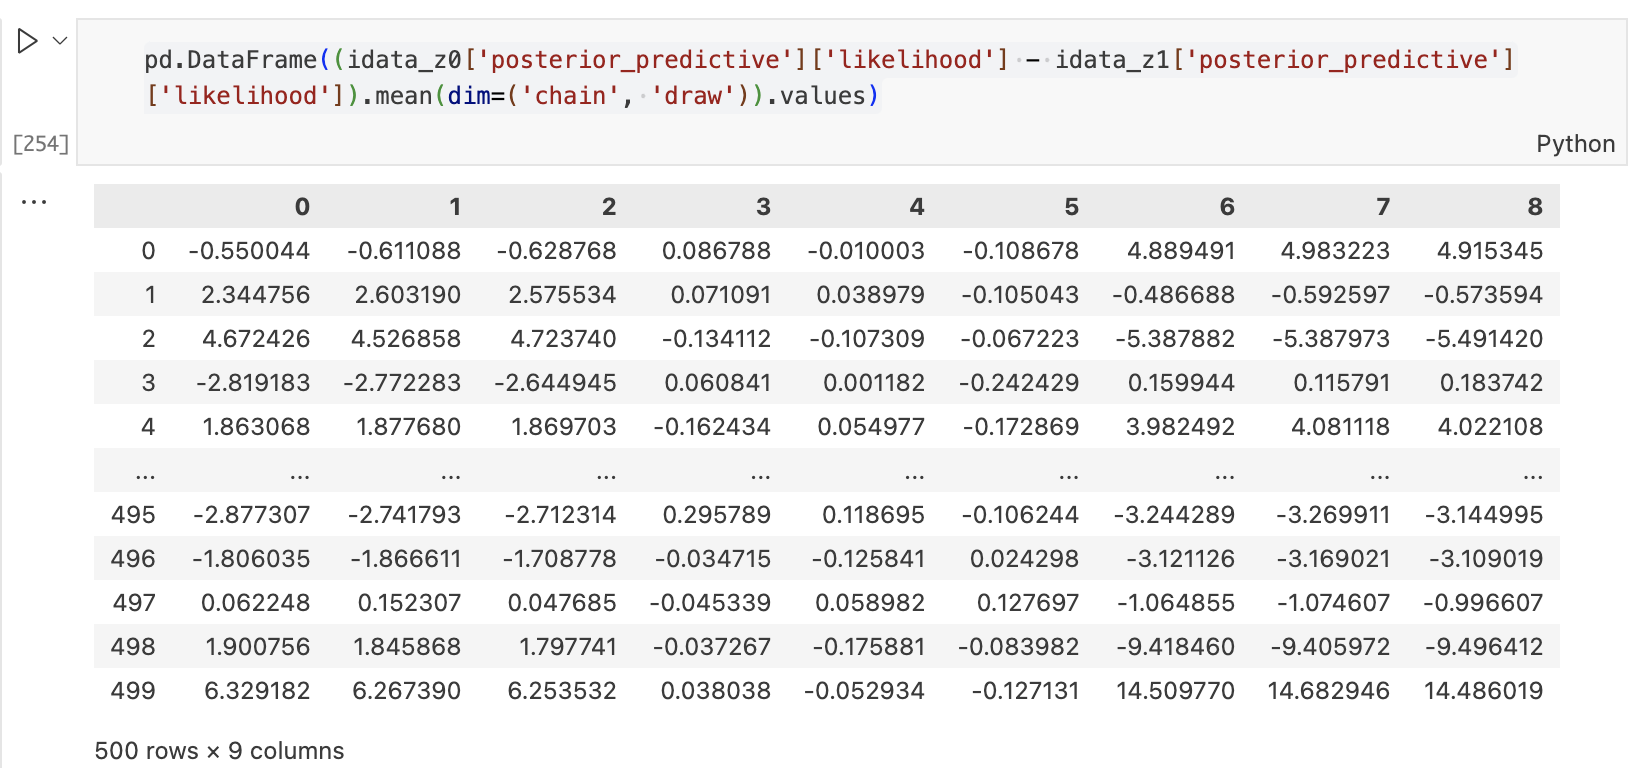This screenshot has width=1642, height=768.
Task: Select column header 8 of the DataFrame
Action: [1535, 207]
